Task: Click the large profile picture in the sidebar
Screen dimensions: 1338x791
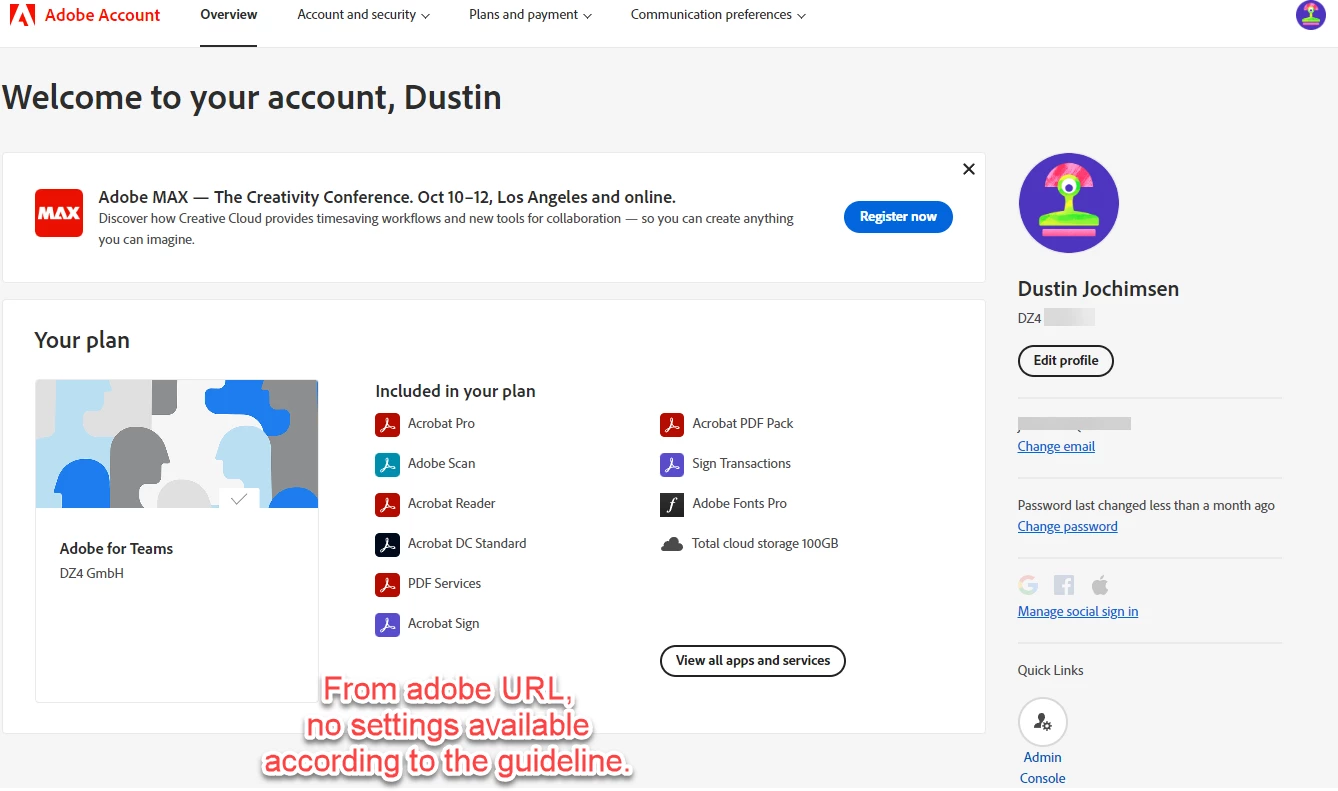Action: pyautogui.click(x=1069, y=203)
